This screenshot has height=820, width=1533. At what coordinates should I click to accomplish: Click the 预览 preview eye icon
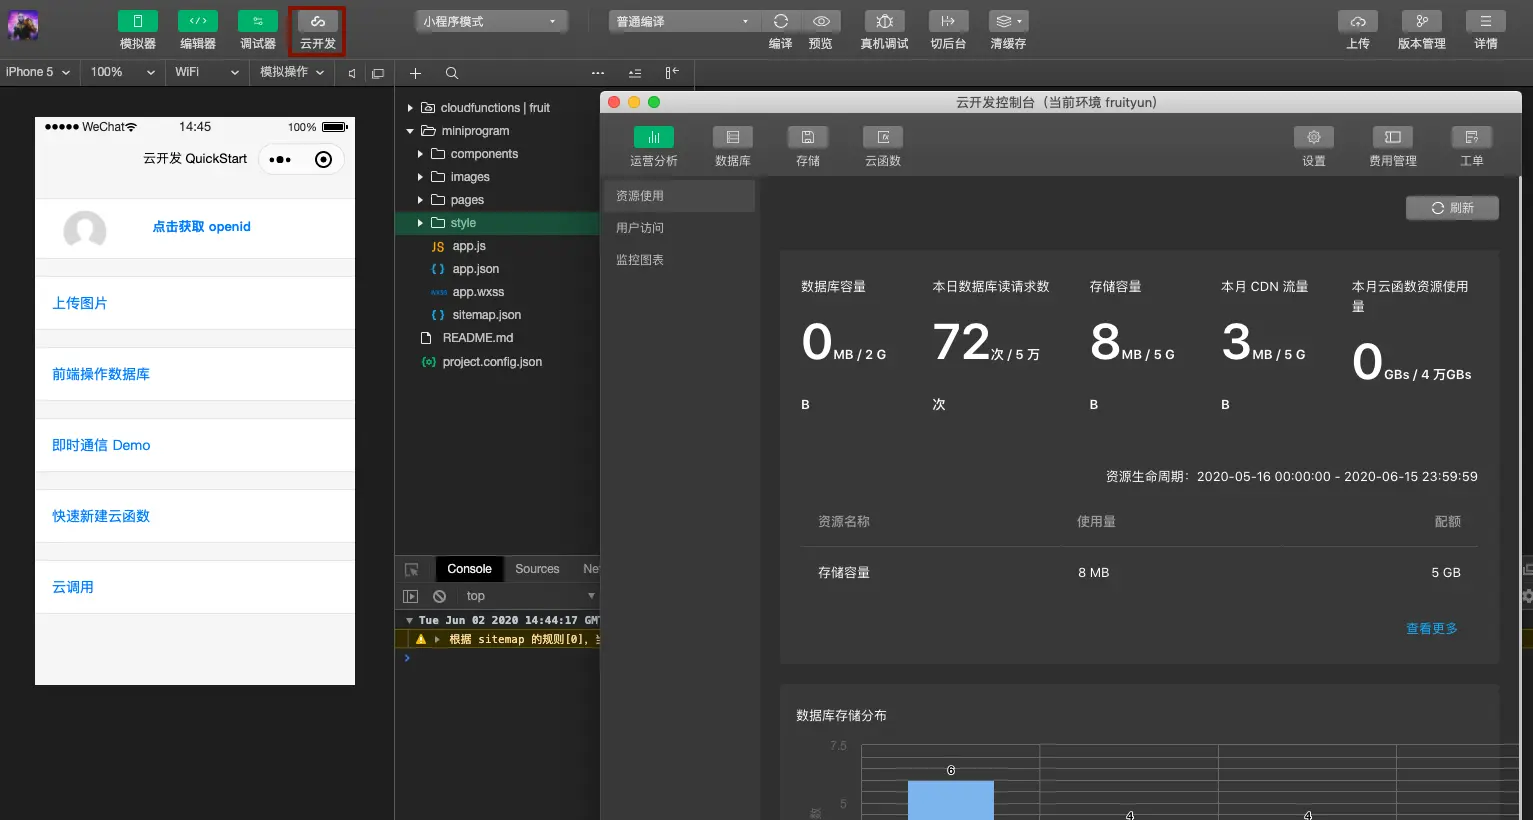point(821,21)
